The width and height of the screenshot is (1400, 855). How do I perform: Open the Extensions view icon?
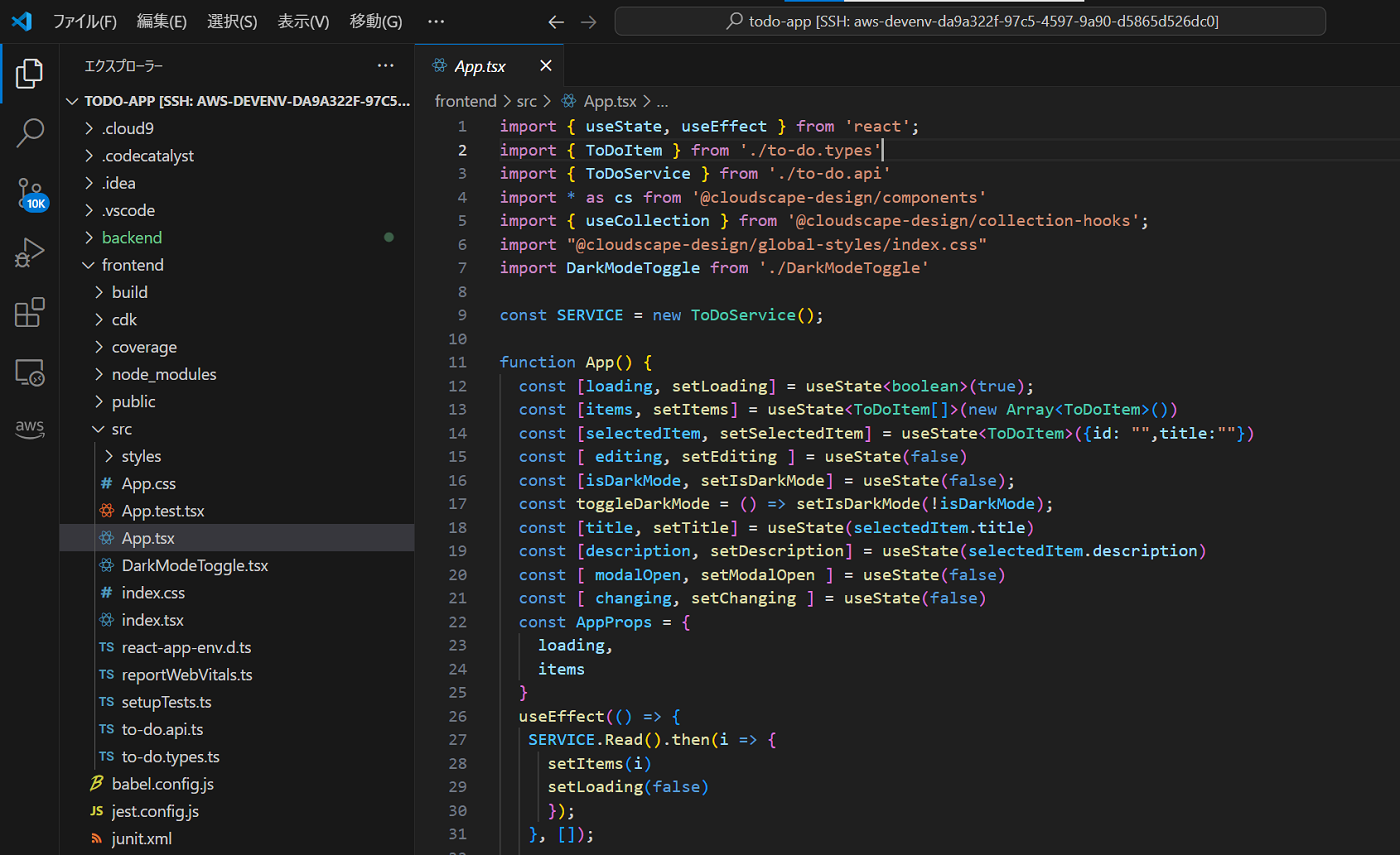pyautogui.click(x=30, y=313)
